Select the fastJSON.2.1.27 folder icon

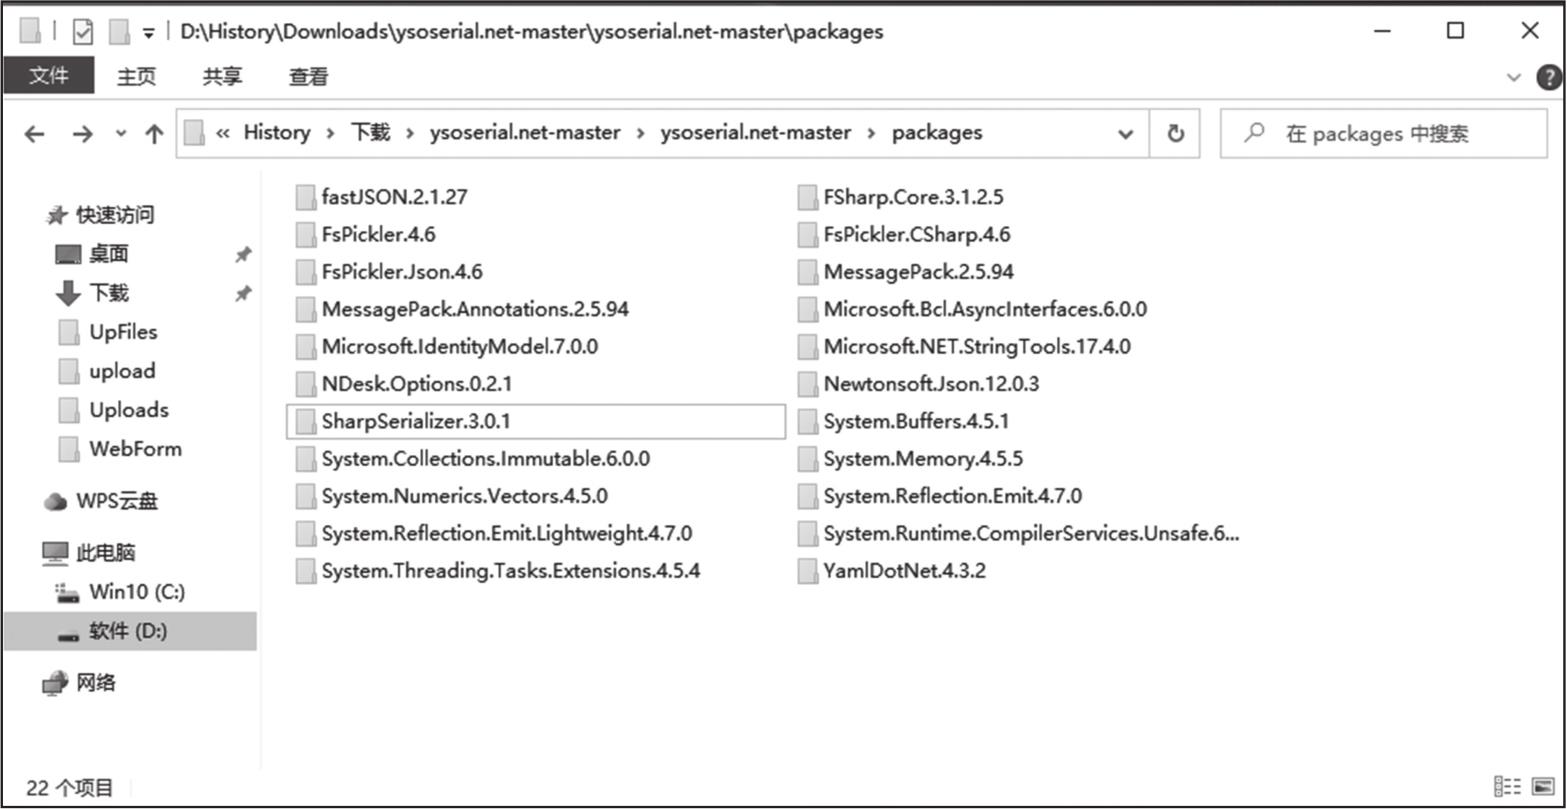(x=305, y=197)
